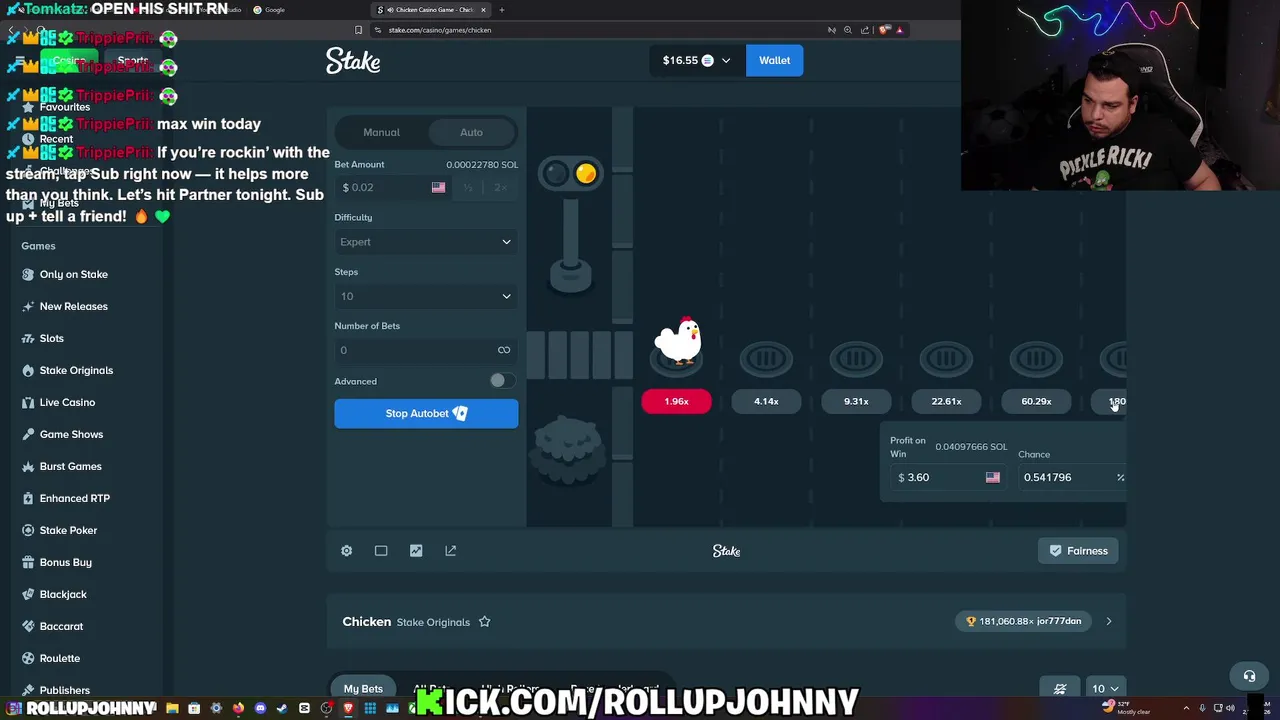Toggle the Advanced switch
The width and height of the screenshot is (1280, 720).
tap(503, 381)
